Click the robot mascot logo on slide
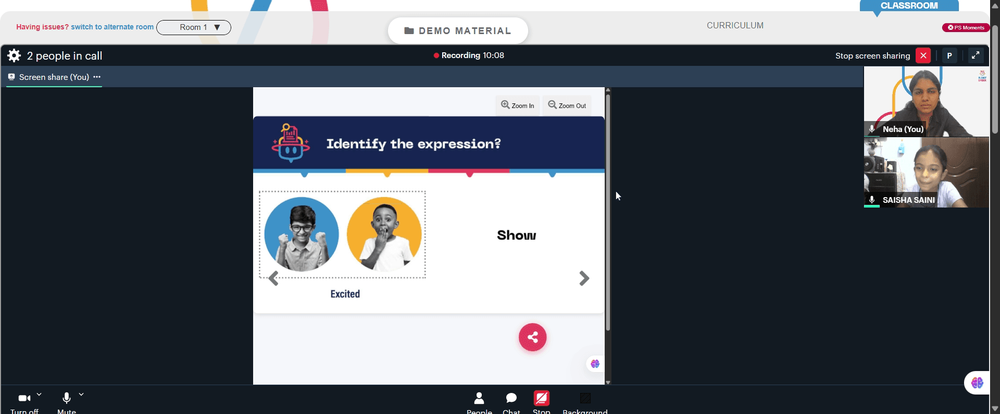The image size is (1000, 414). coord(290,142)
